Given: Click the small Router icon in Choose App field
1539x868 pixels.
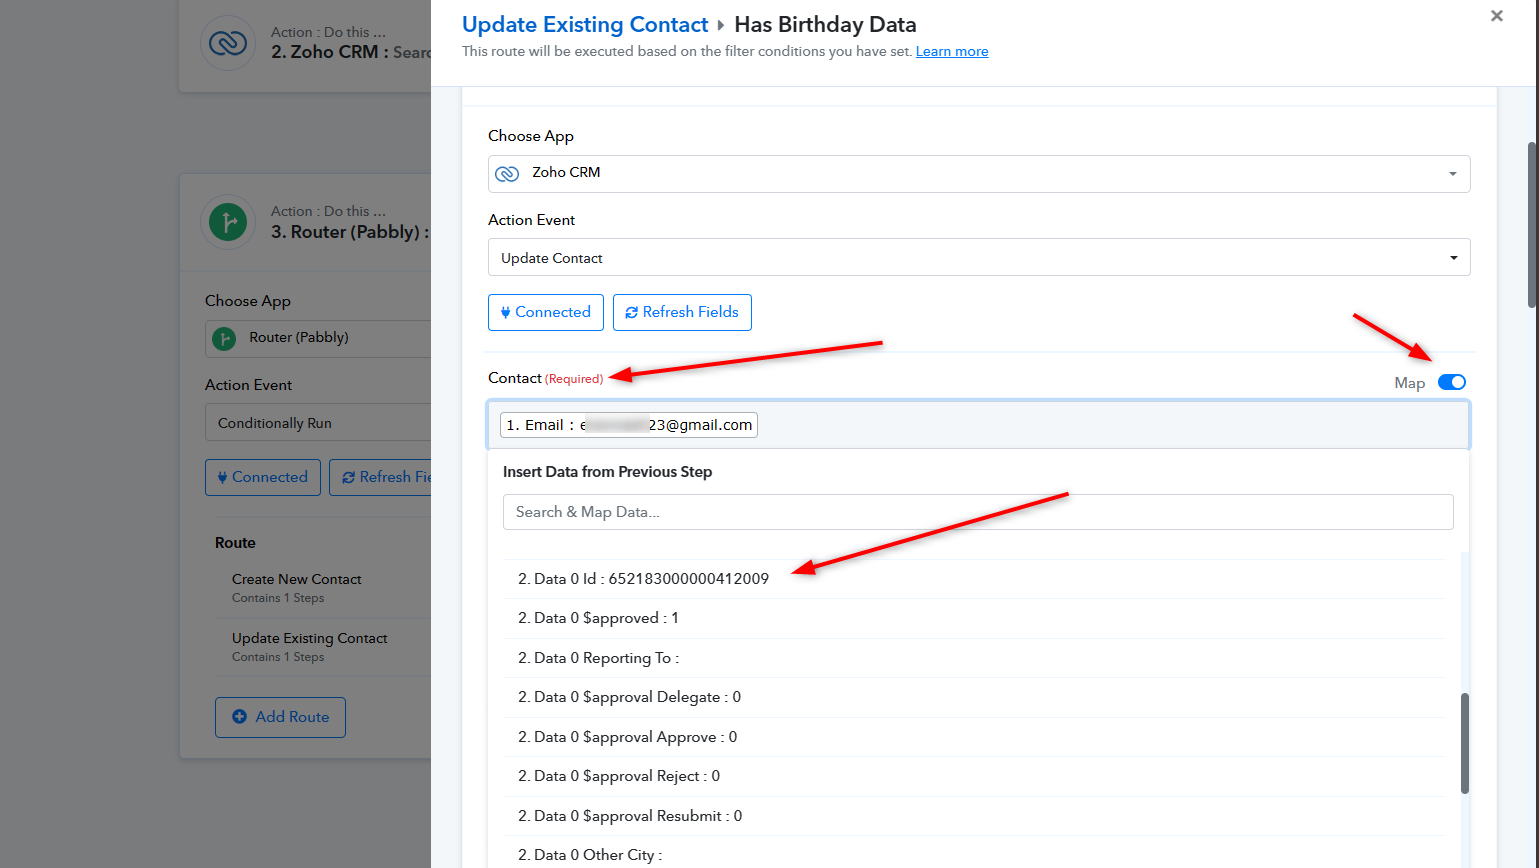Looking at the screenshot, I should (x=224, y=338).
